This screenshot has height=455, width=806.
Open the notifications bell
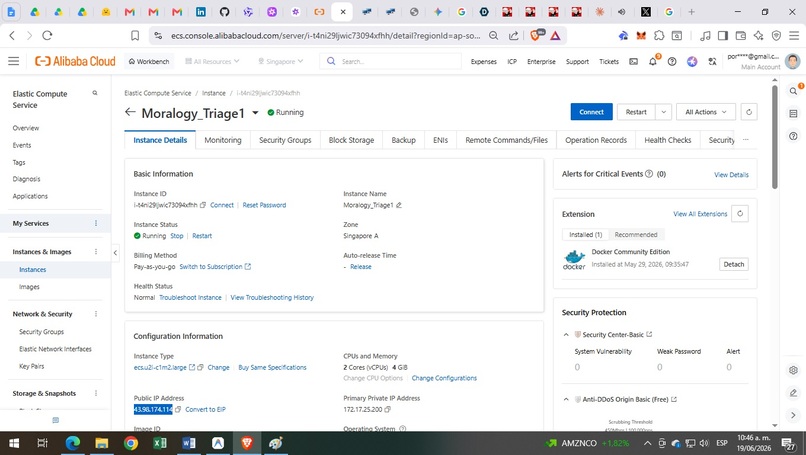[653, 61]
